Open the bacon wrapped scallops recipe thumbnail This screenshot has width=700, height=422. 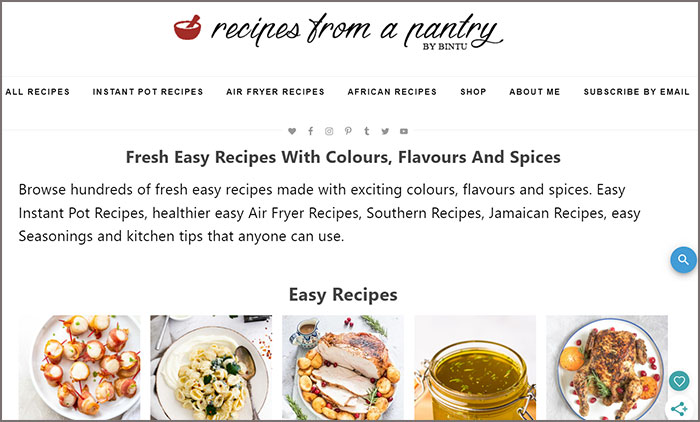[79, 367]
